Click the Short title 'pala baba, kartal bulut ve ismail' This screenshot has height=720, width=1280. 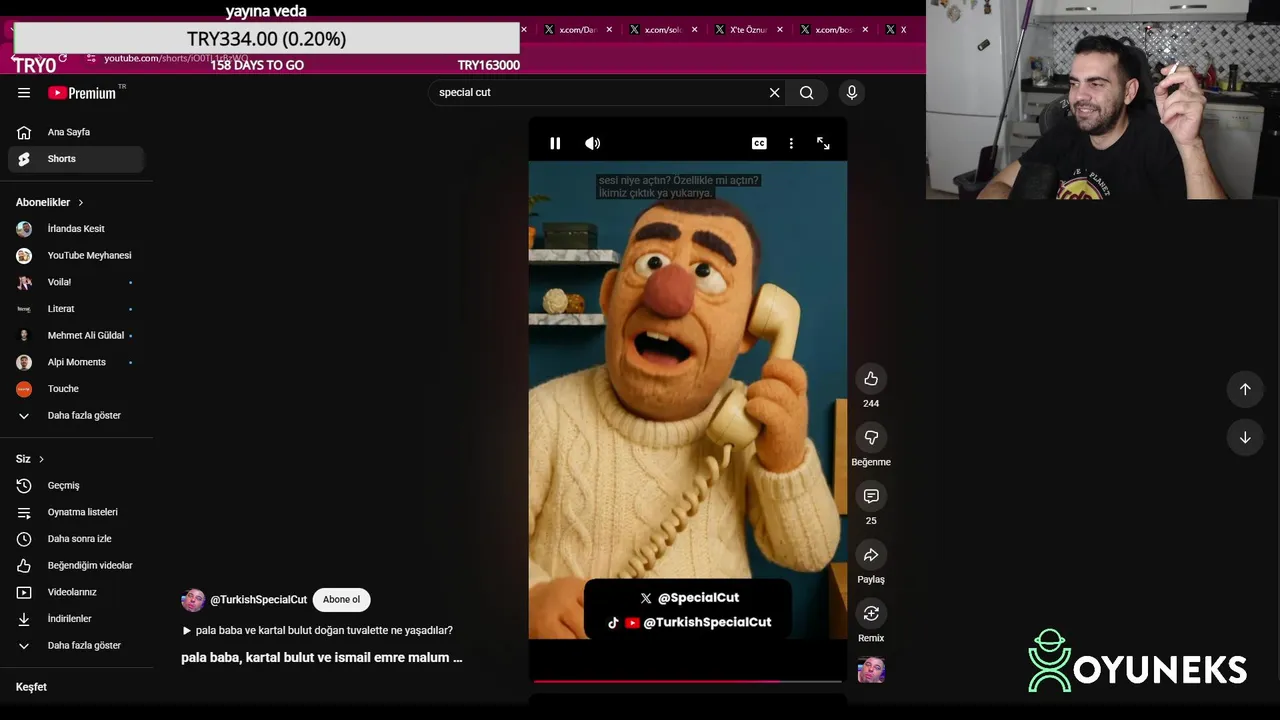(322, 658)
